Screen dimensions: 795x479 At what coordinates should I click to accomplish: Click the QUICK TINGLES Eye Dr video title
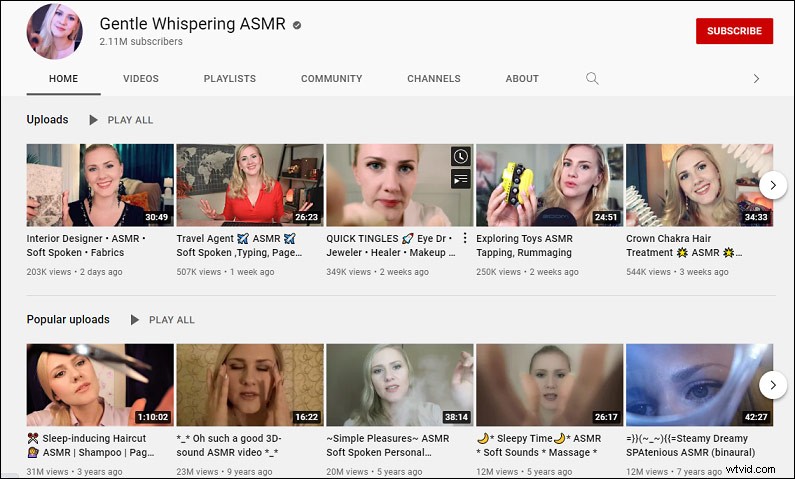click(x=391, y=245)
